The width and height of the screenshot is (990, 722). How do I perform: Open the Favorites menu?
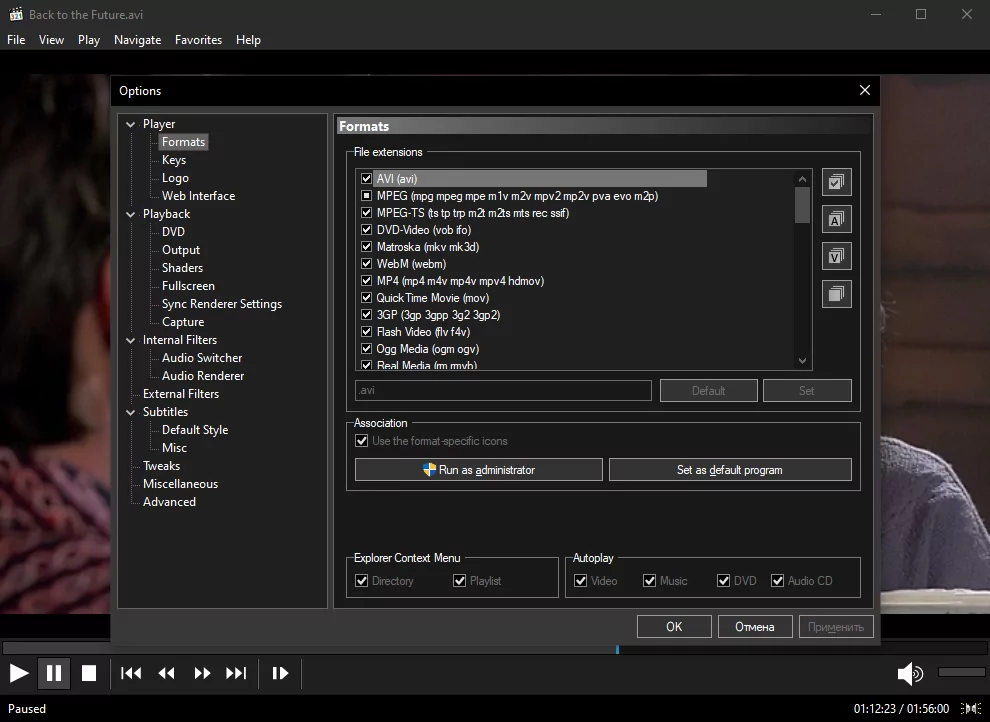[198, 40]
